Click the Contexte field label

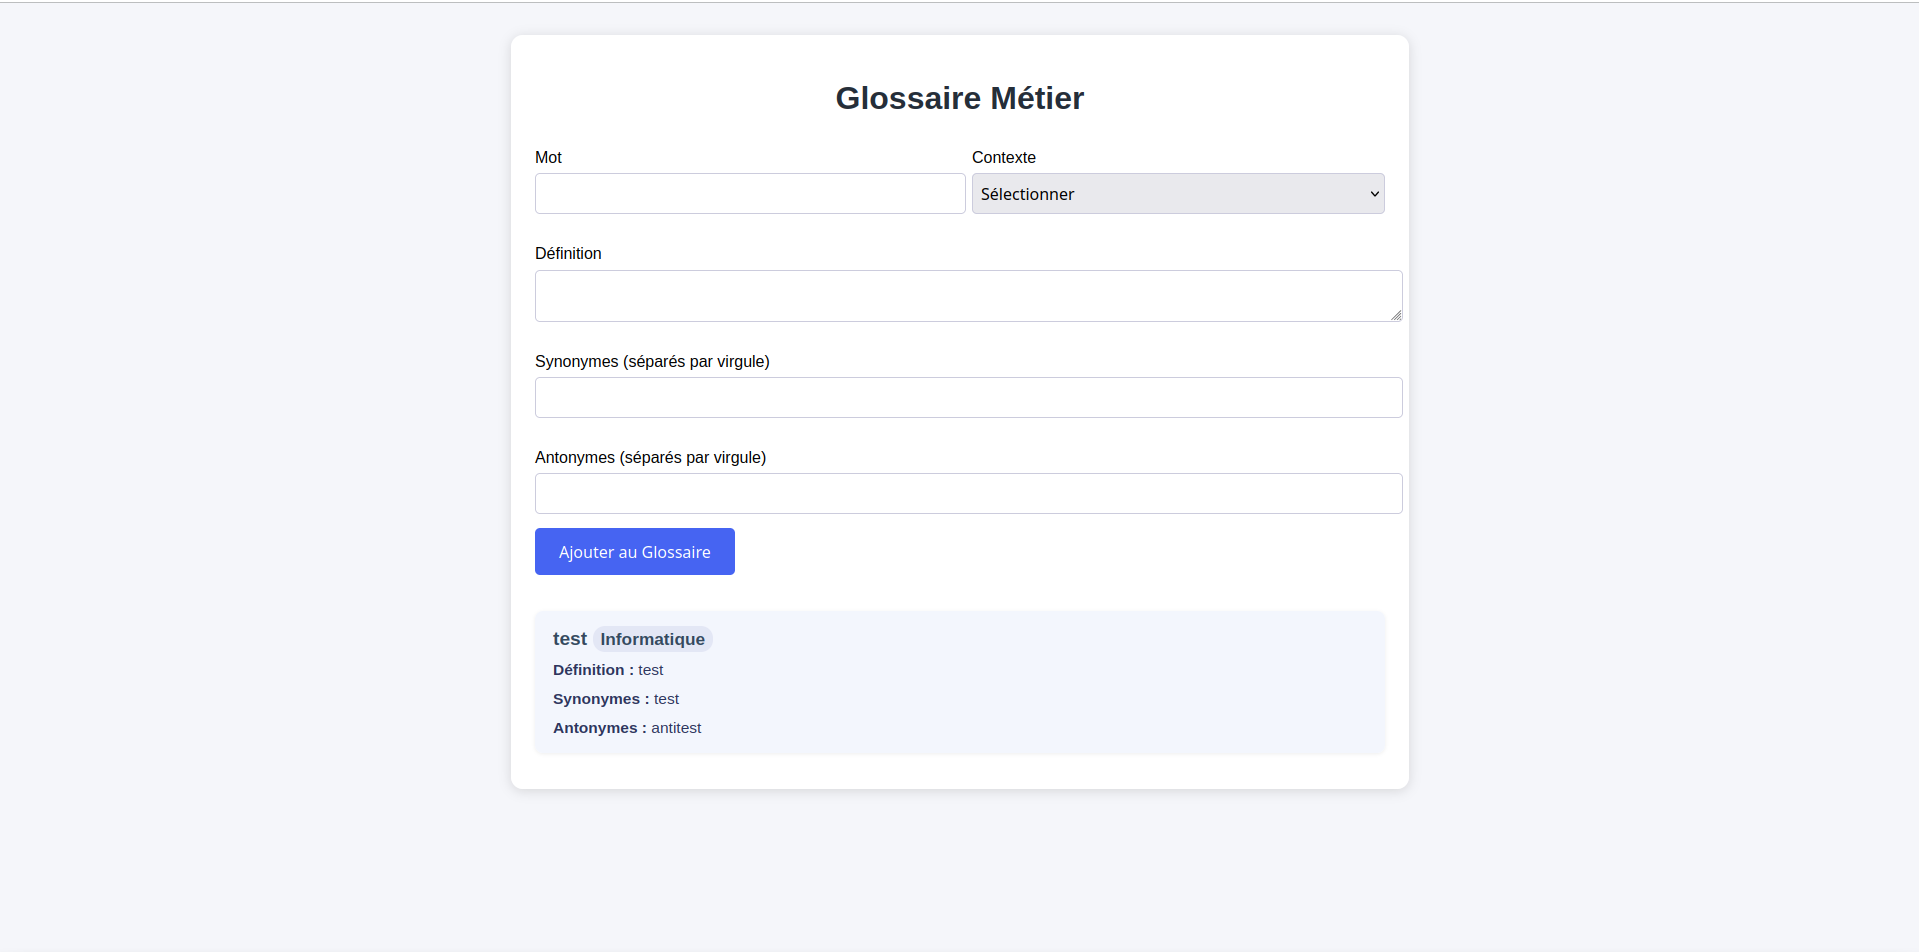pyautogui.click(x=1003, y=158)
